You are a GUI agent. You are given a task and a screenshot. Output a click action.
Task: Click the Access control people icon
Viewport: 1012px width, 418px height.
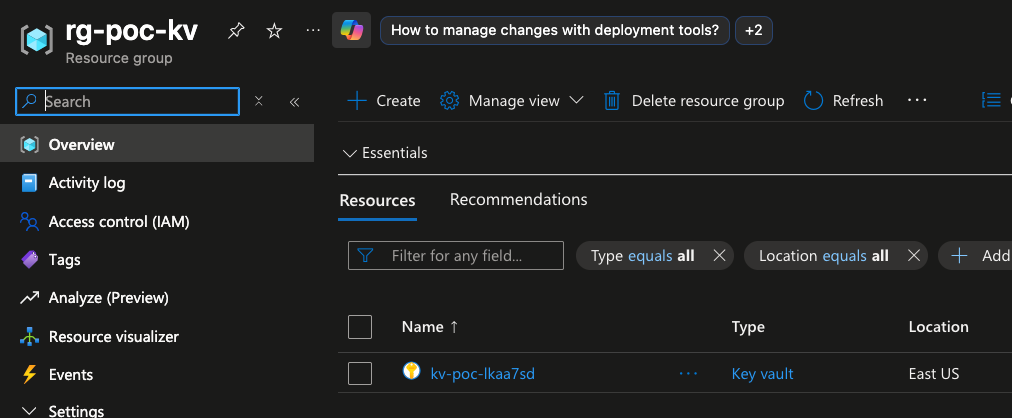coord(29,221)
